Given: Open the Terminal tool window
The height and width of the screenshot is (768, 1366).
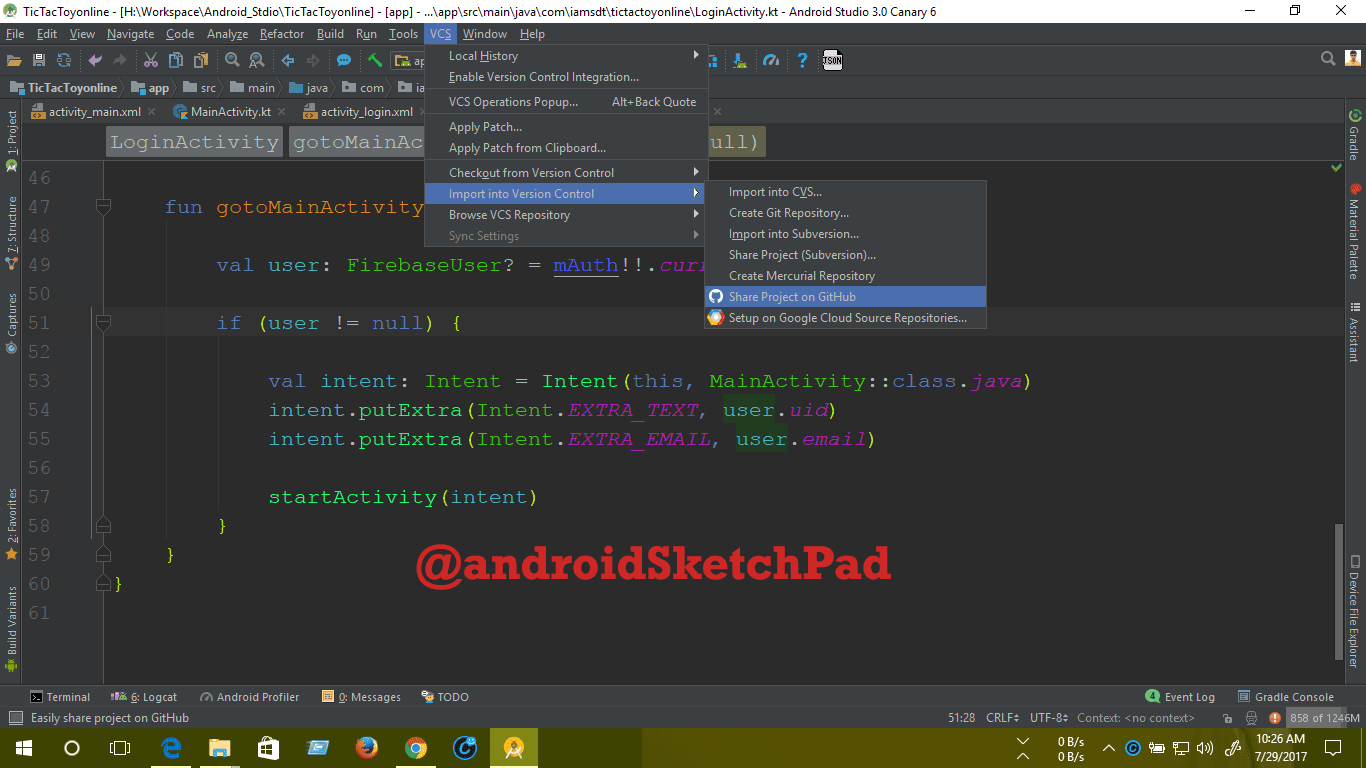Looking at the screenshot, I should (60, 697).
